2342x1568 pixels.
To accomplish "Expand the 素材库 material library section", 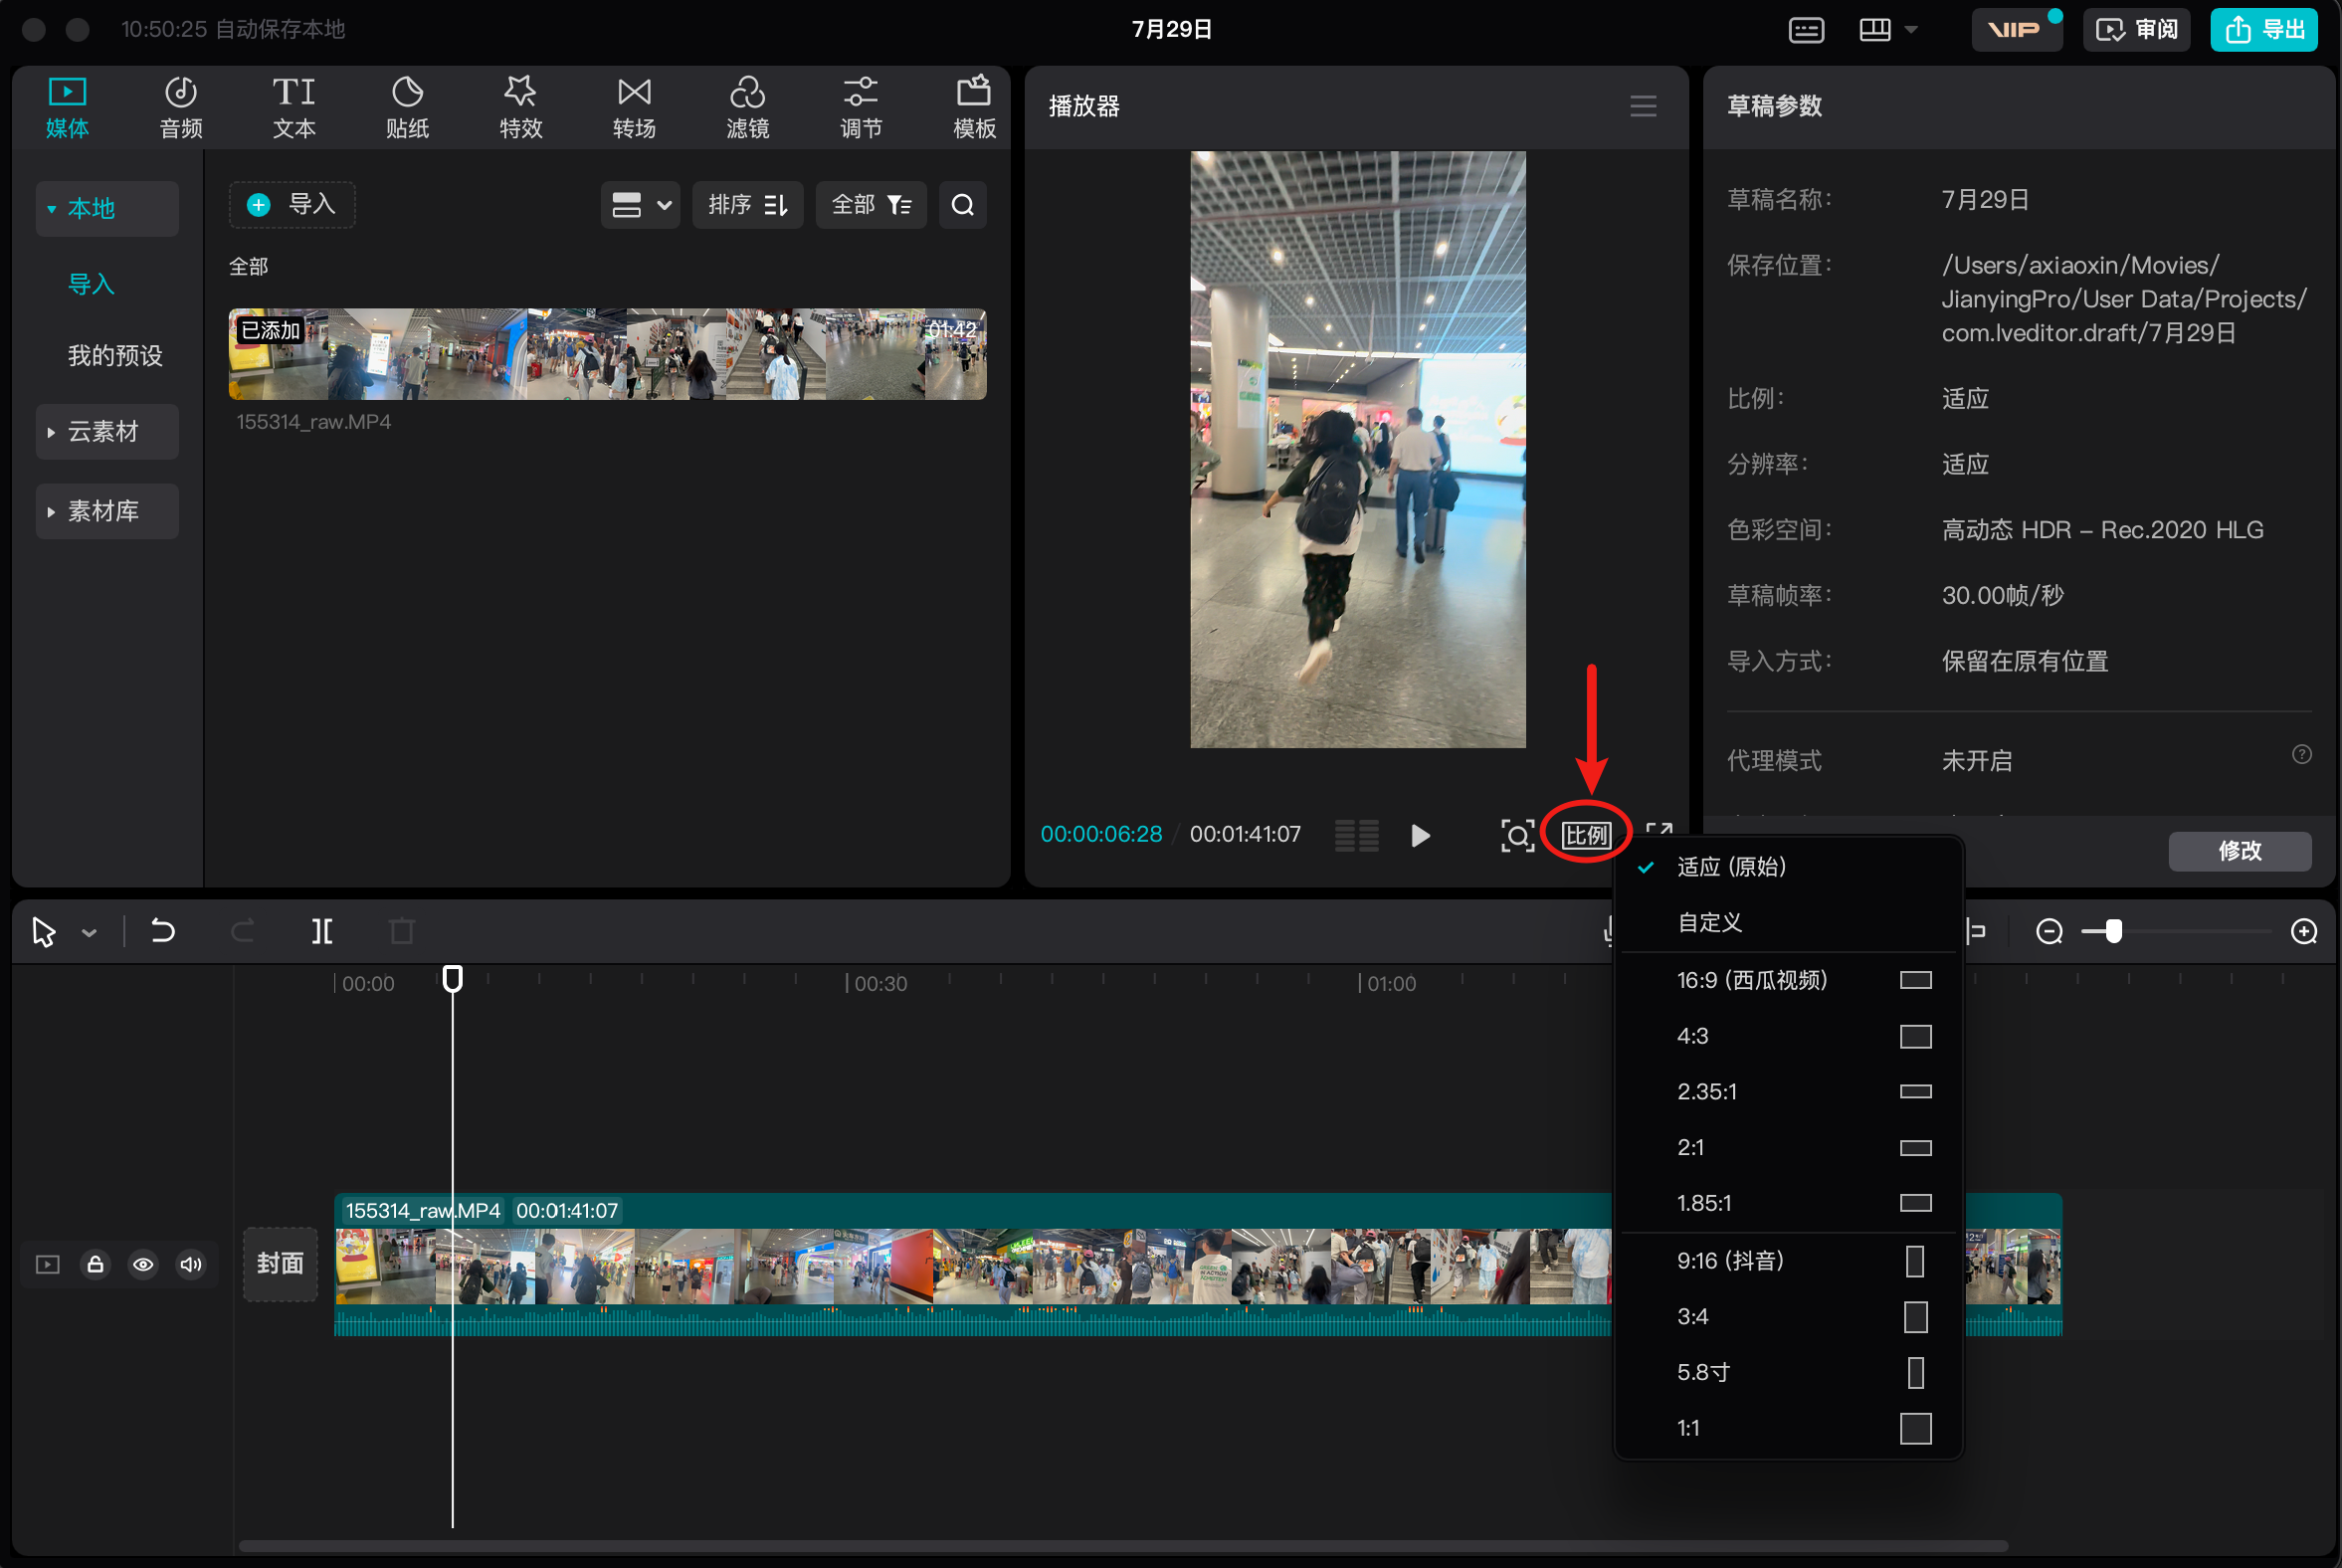I will (x=107, y=511).
